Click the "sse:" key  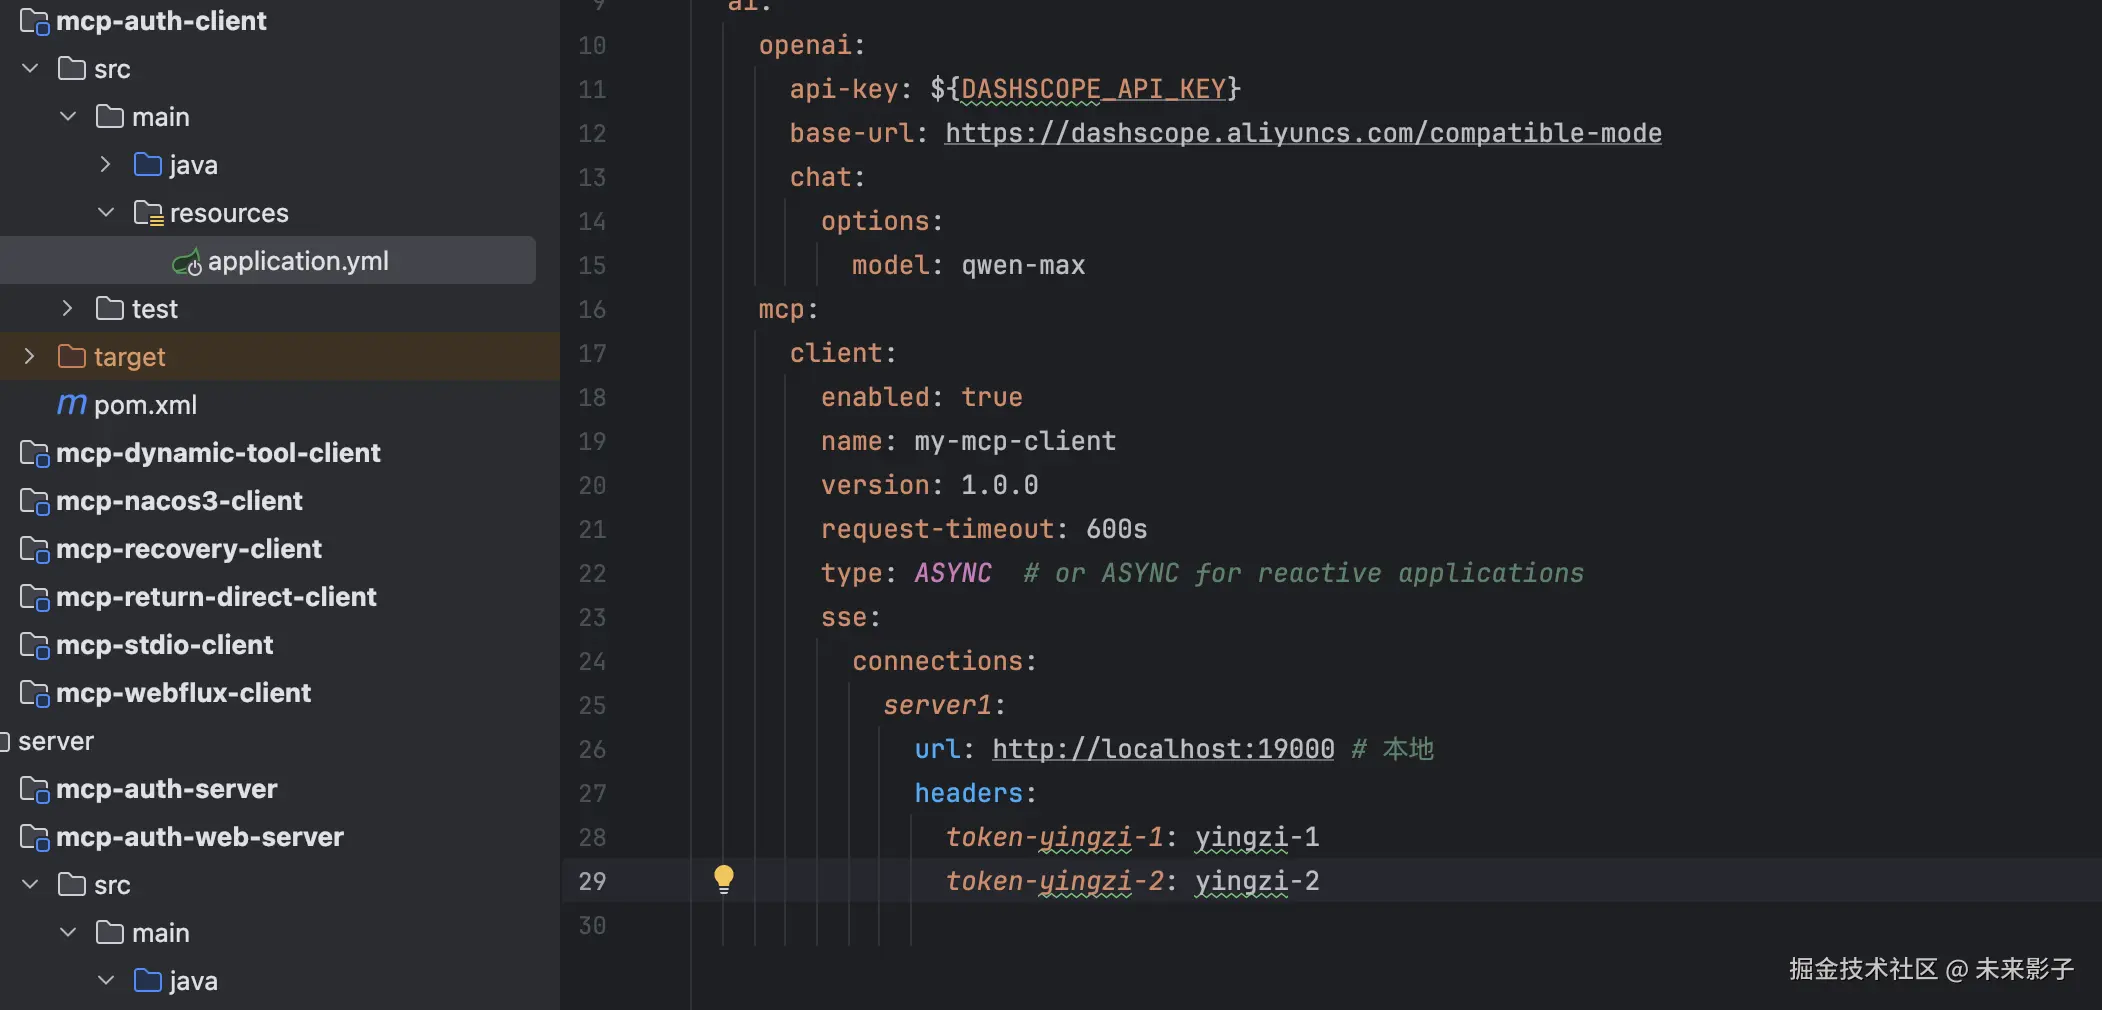pyautogui.click(x=851, y=617)
